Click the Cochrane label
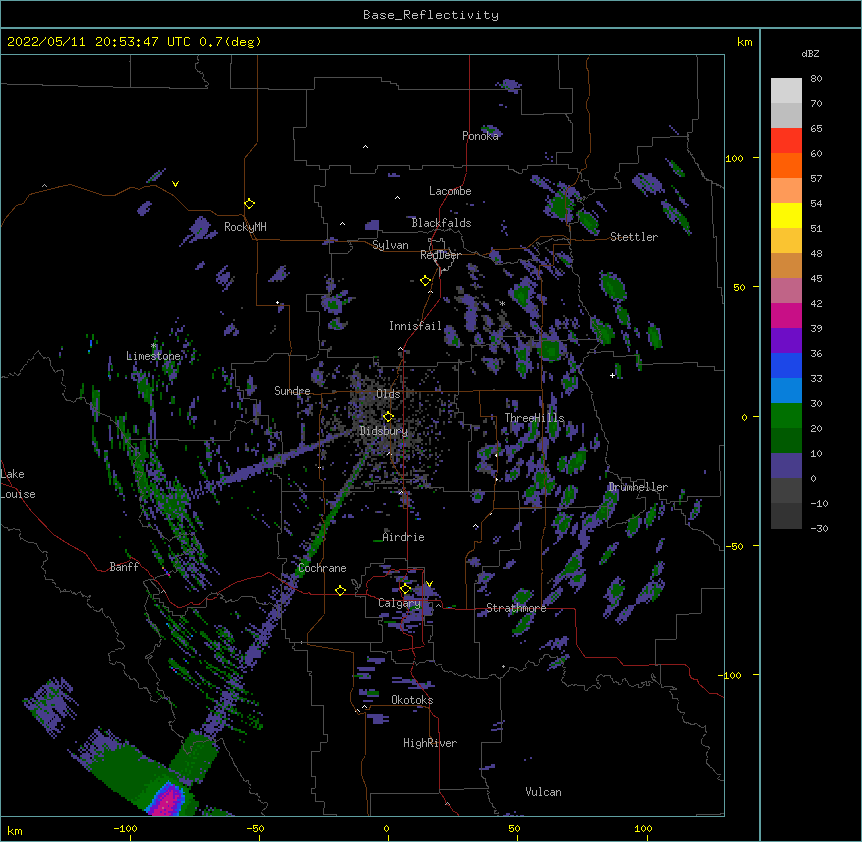The width and height of the screenshot is (862, 842). pyautogui.click(x=322, y=568)
